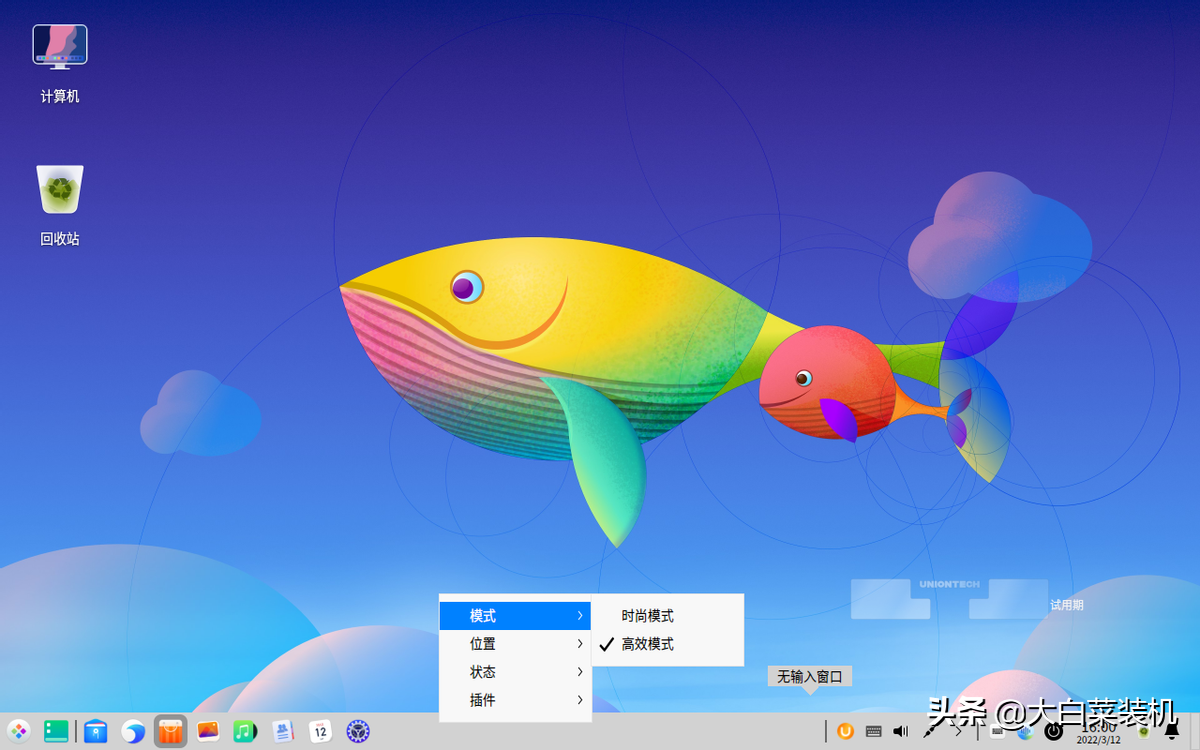Launch the blue file manager
Screen dimensions: 1200x750
tap(95, 732)
